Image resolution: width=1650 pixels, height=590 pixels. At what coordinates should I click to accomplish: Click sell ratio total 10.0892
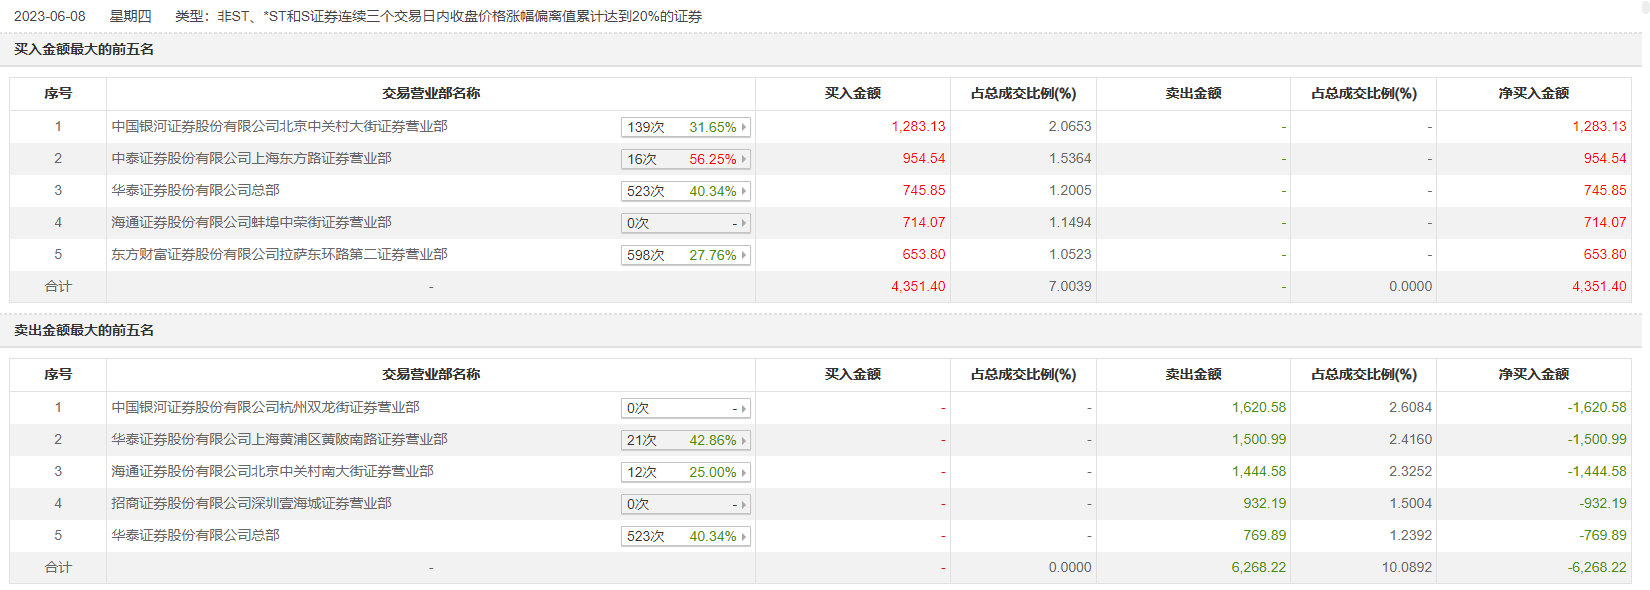[x=1407, y=567]
